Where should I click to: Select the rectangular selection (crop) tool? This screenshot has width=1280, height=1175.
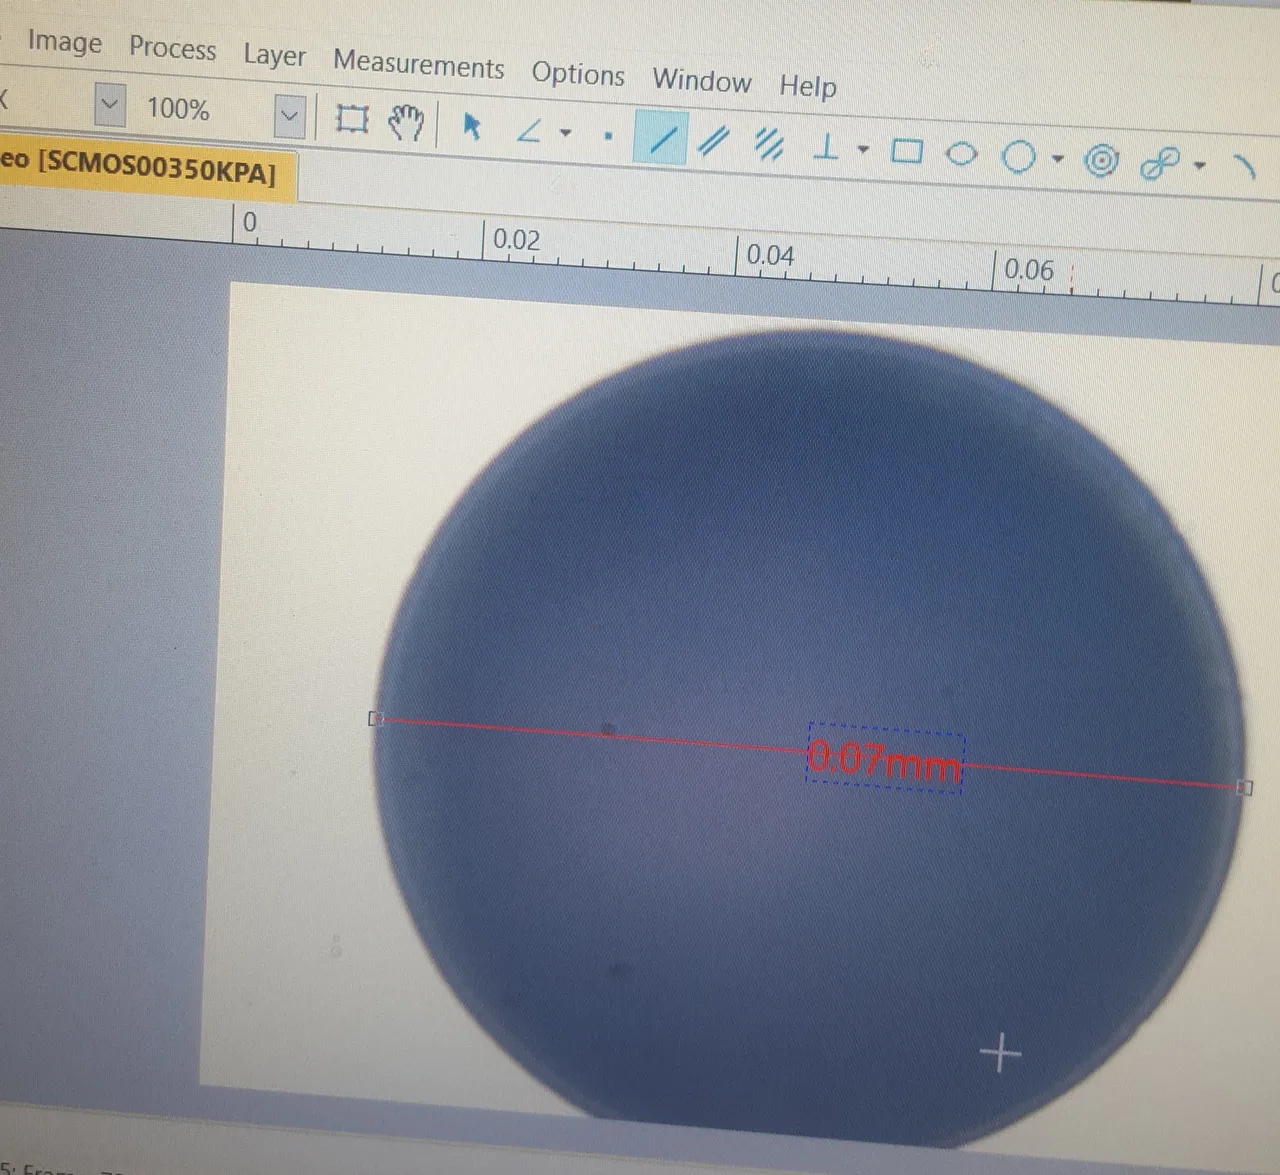(352, 119)
